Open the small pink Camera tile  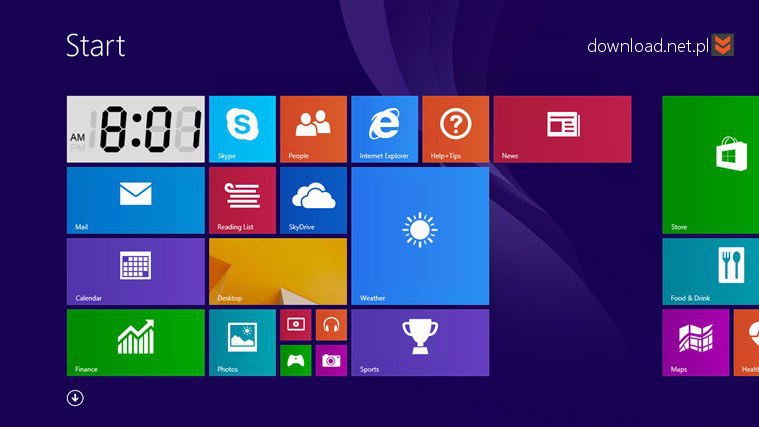[x=332, y=361]
